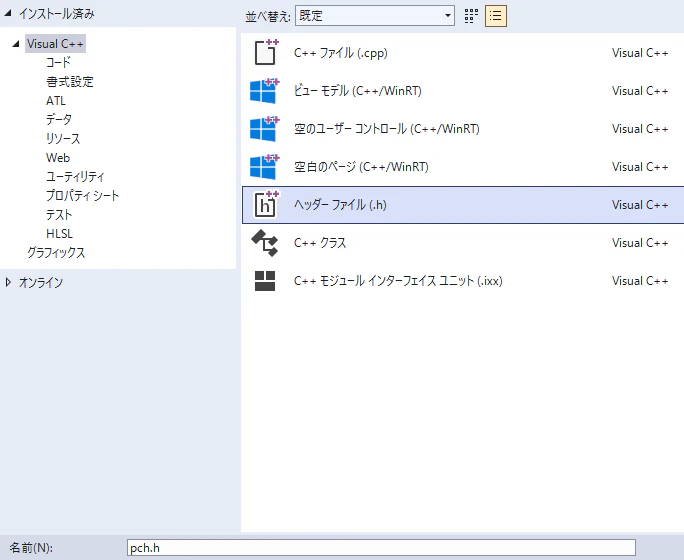The image size is (684, 560).
Task: Expand the オンライン section
Action: [8, 283]
